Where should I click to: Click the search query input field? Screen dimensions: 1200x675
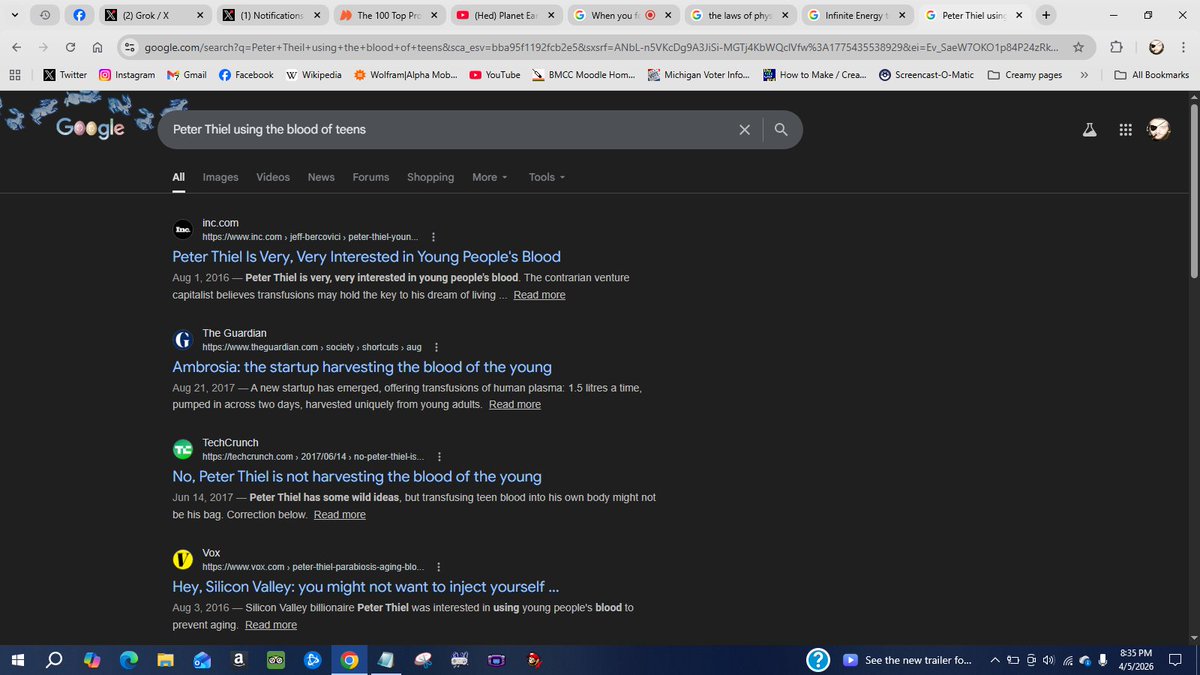tap(450, 129)
